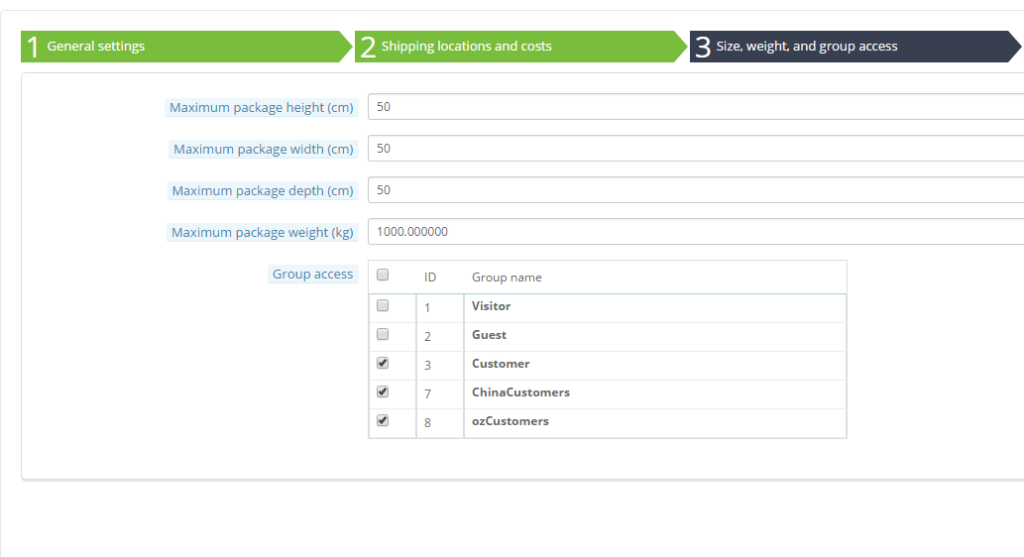Click the Visitor group name text
The width and height of the screenshot is (1024, 557).
491,306
